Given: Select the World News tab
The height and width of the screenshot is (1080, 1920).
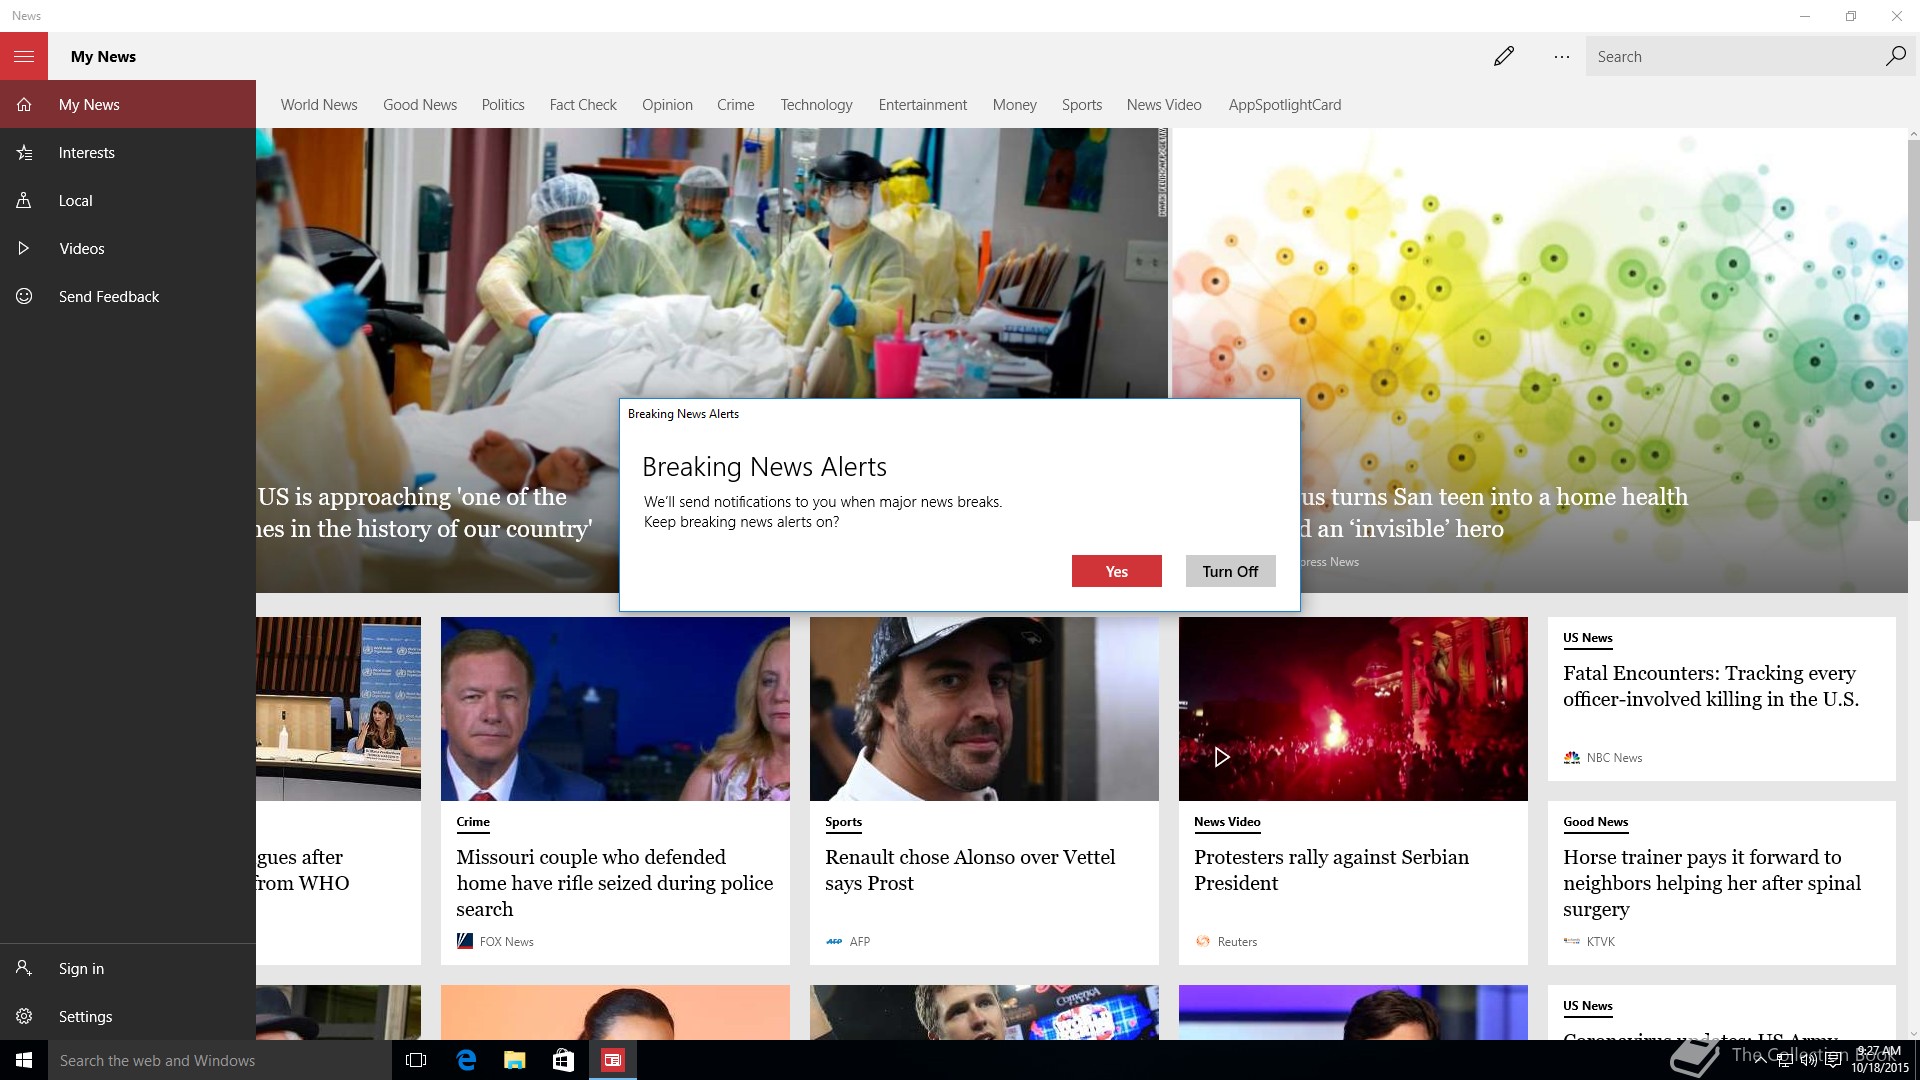Looking at the screenshot, I should 319,105.
